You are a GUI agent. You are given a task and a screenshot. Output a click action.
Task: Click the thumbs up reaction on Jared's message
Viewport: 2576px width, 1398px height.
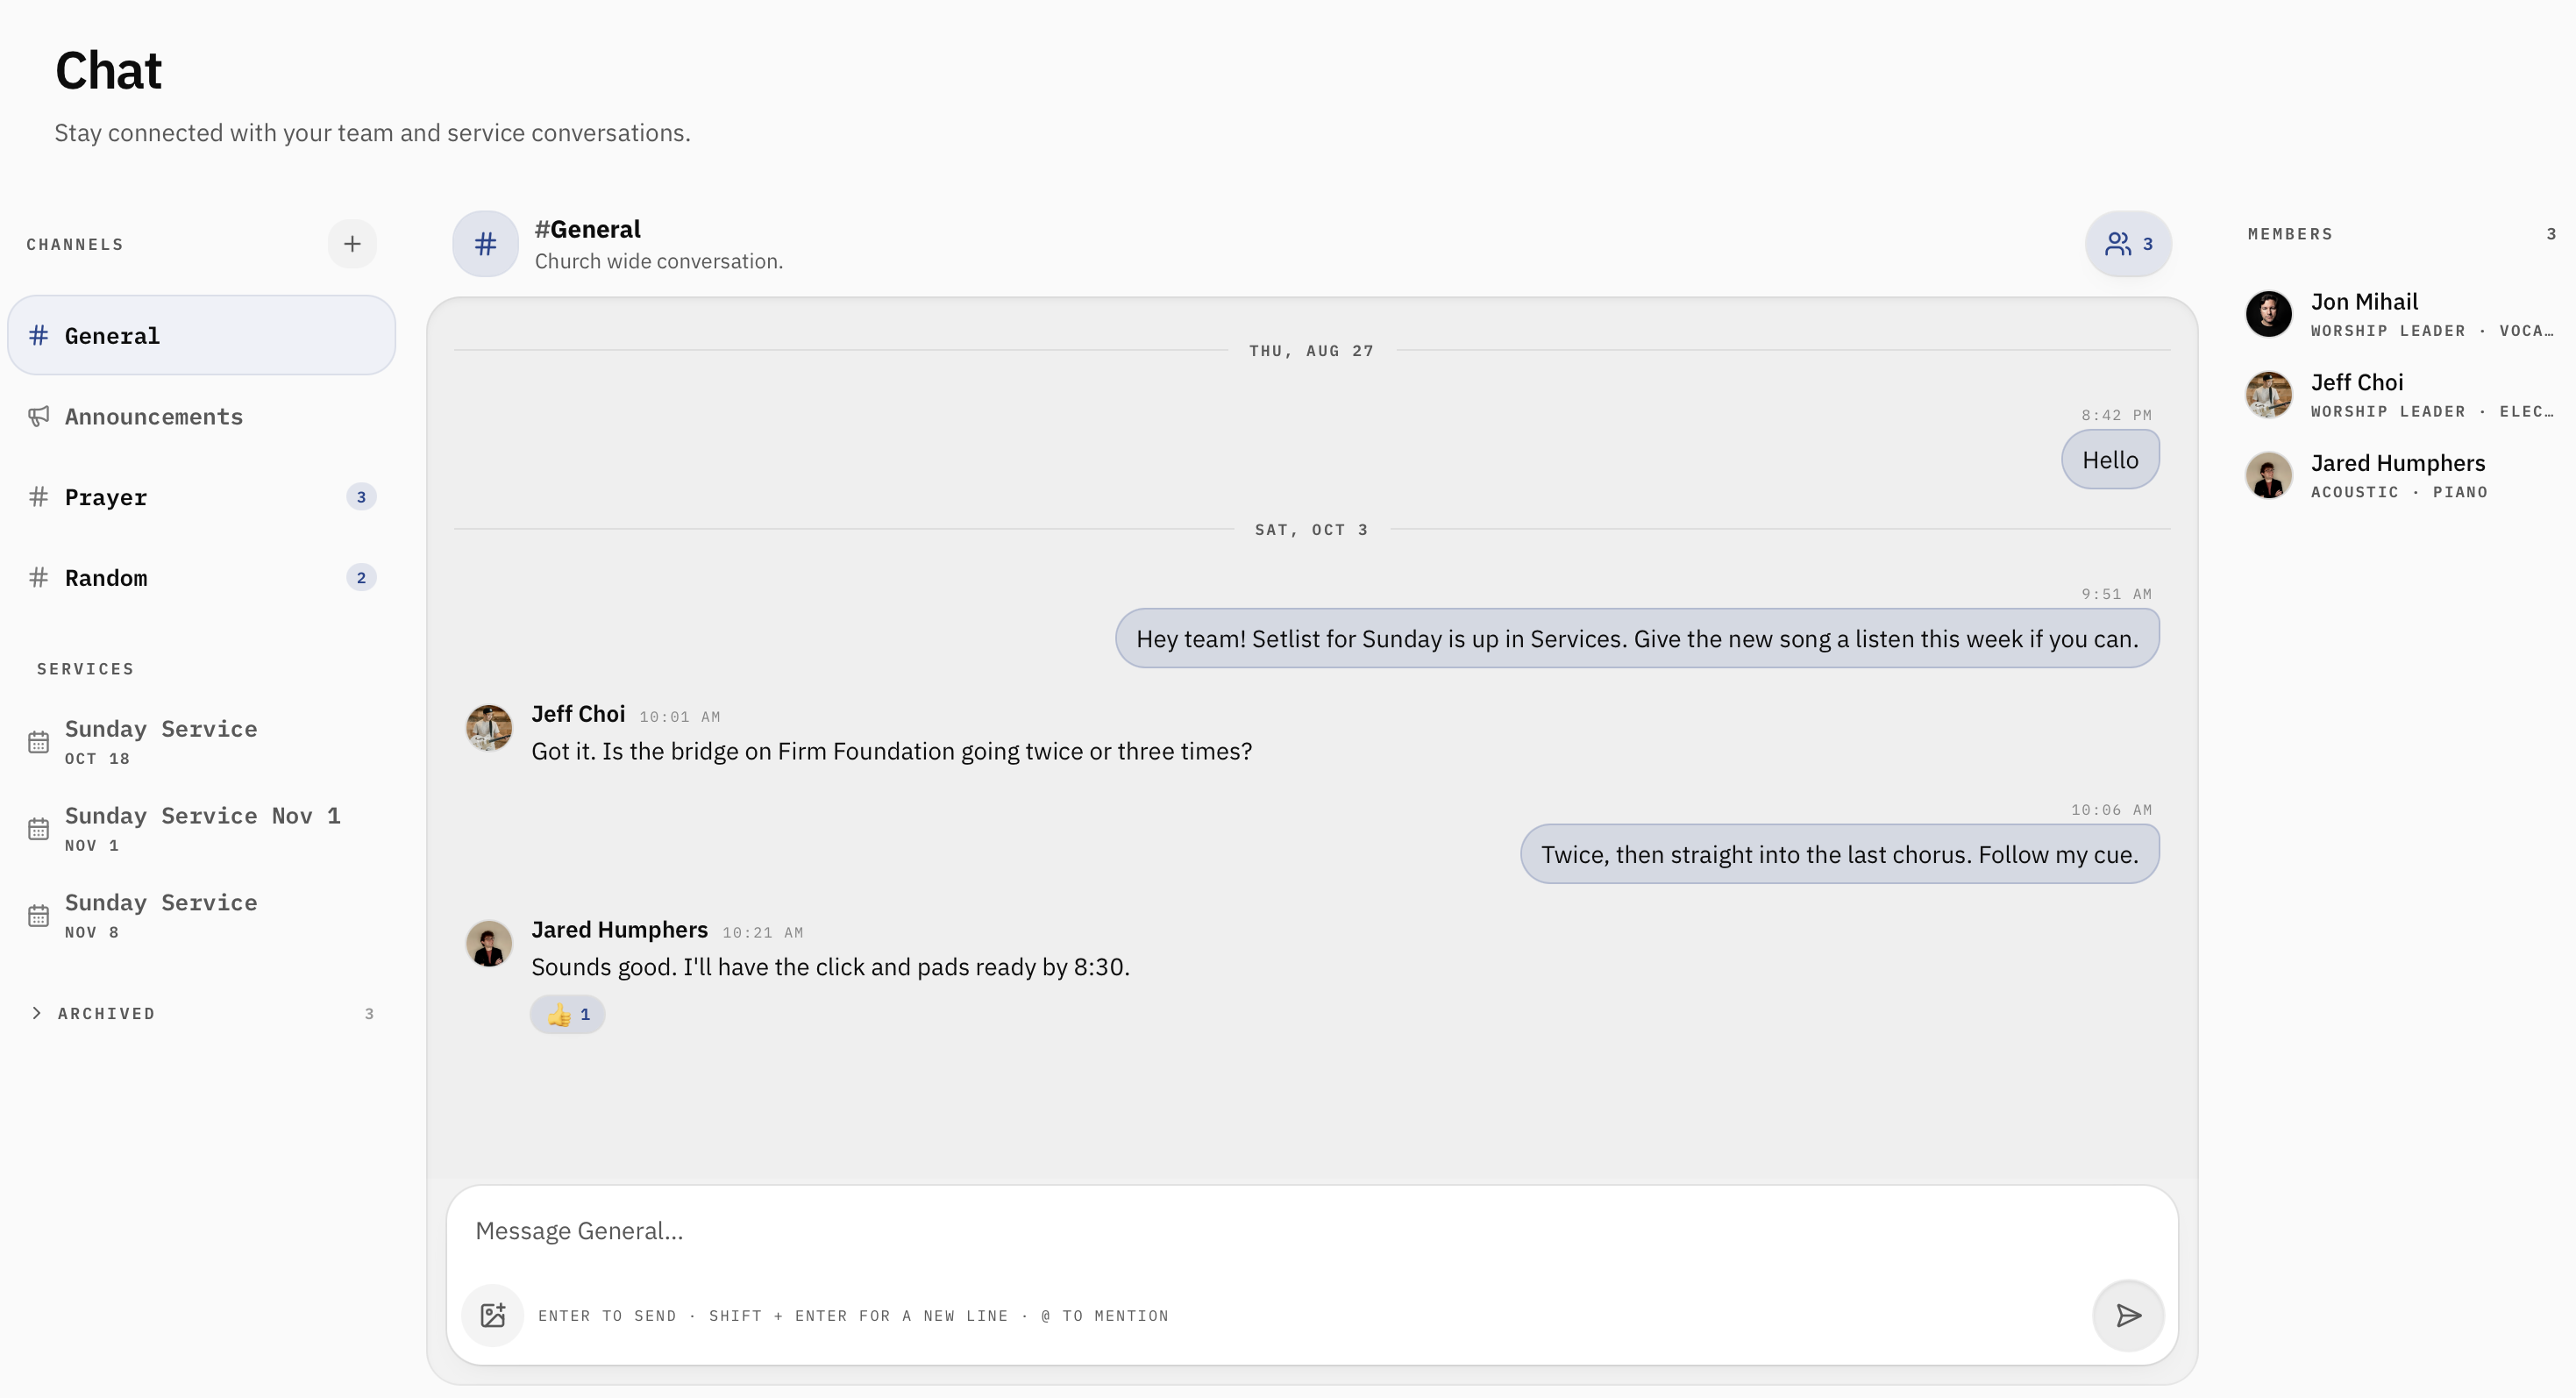point(568,1014)
